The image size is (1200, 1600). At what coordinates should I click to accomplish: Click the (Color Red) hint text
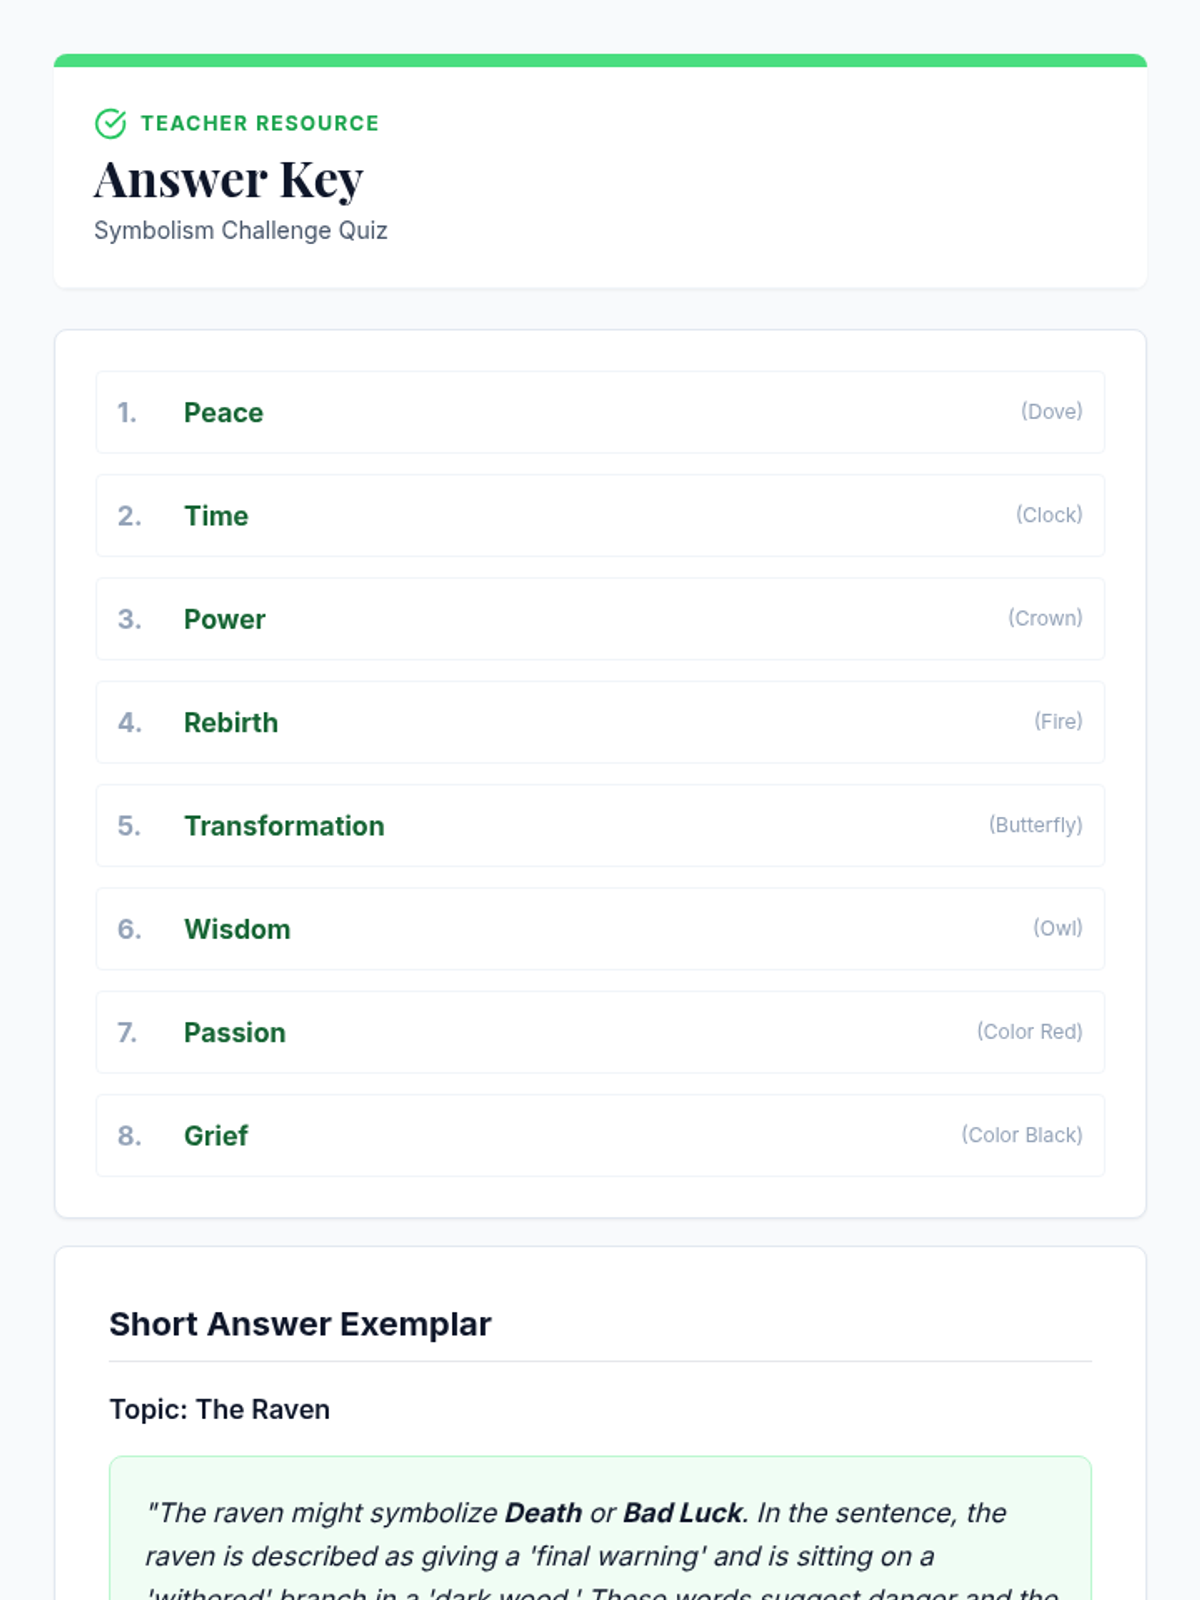(x=1029, y=1031)
